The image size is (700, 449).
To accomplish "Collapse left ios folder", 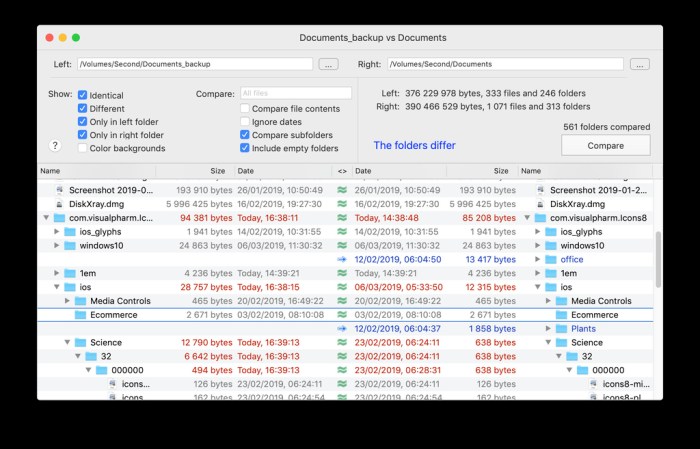I will (57, 287).
